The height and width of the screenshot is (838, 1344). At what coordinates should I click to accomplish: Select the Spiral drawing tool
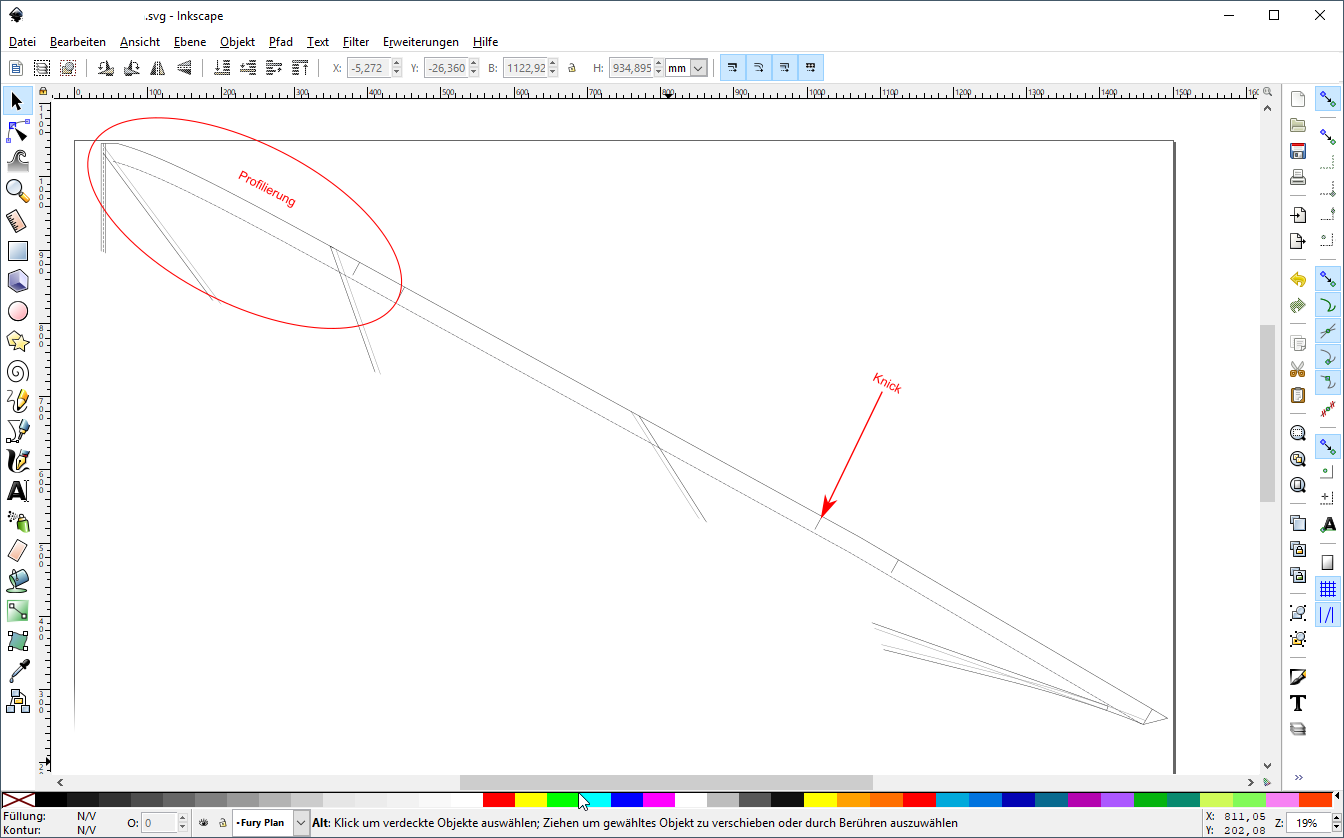[x=18, y=372]
